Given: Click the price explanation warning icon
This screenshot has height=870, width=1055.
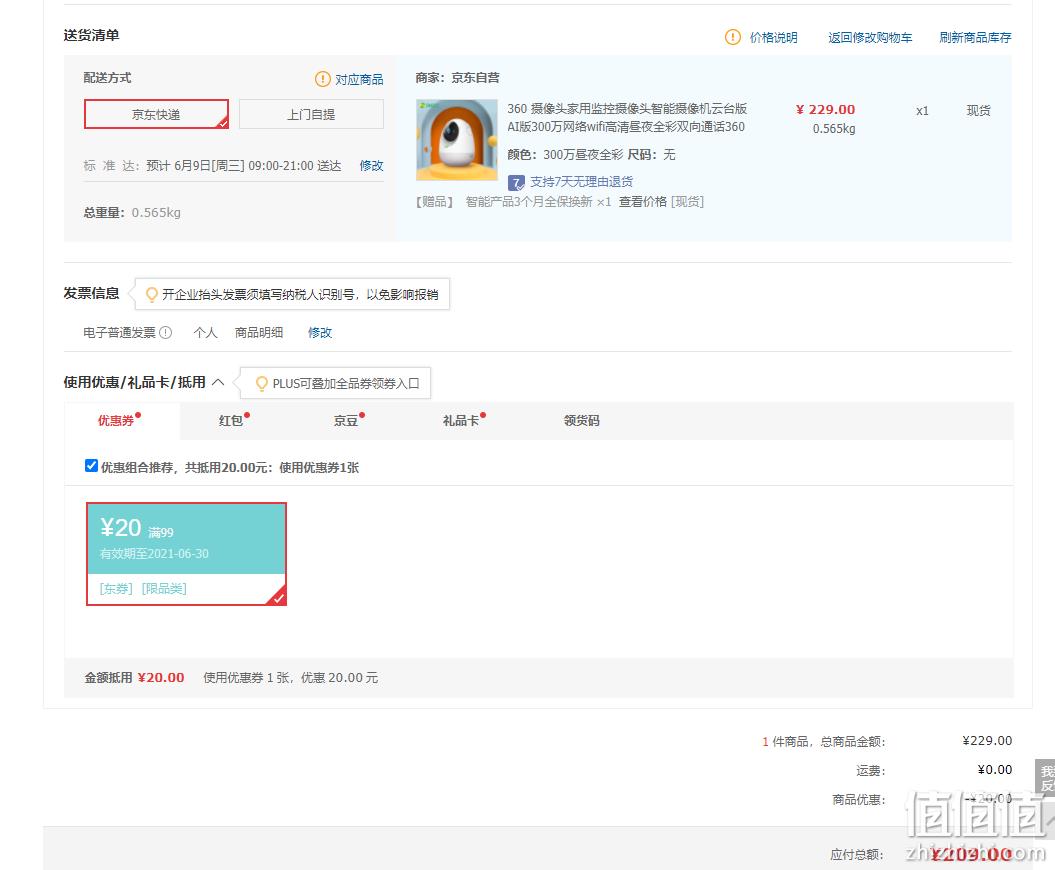Looking at the screenshot, I should (732, 37).
